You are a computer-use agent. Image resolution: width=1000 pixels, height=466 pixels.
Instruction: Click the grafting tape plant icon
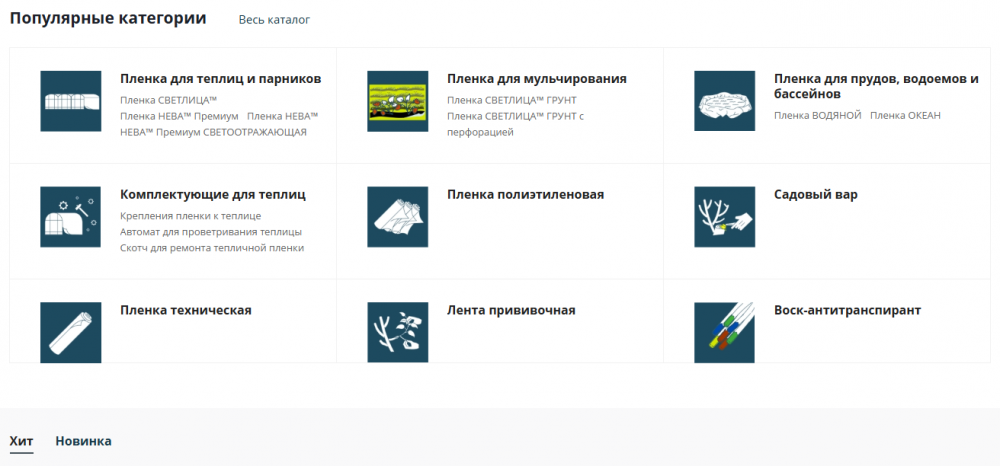click(397, 332)
